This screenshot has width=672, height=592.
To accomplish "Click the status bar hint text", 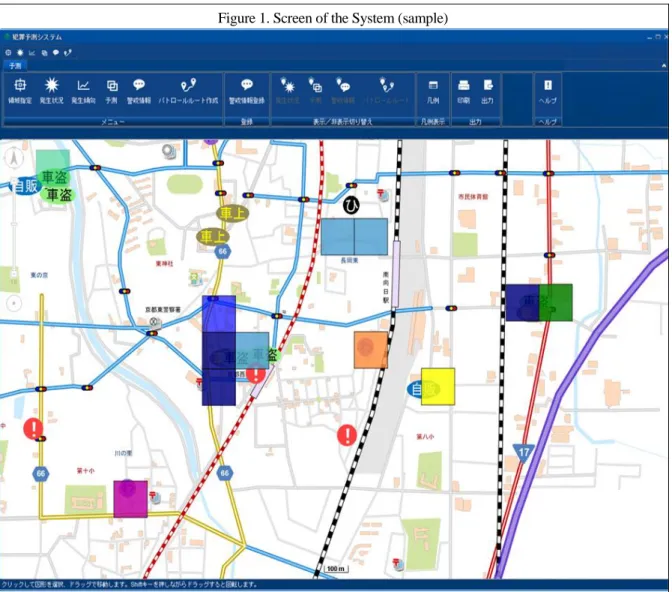I will point(129,584).
